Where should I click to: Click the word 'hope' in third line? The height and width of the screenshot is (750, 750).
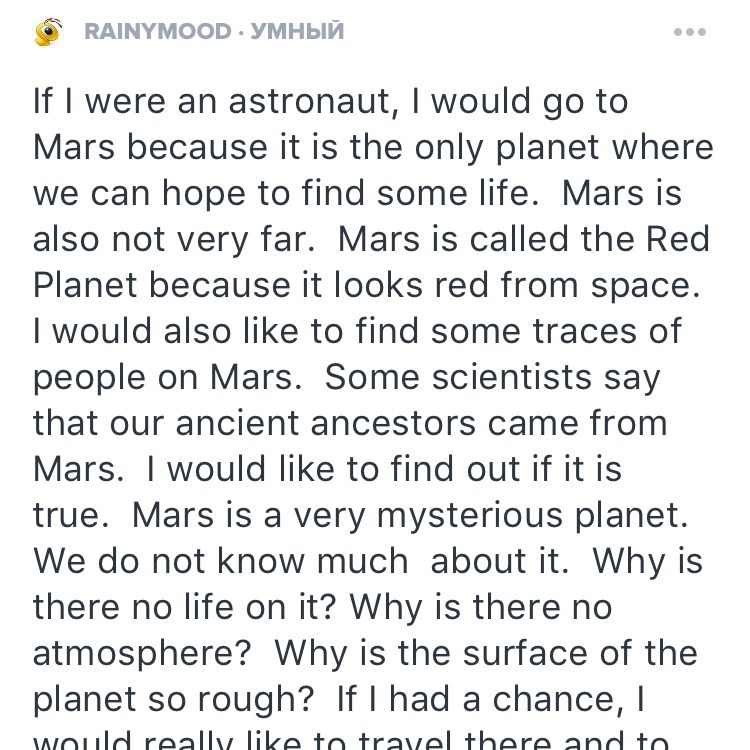[204, 193]
